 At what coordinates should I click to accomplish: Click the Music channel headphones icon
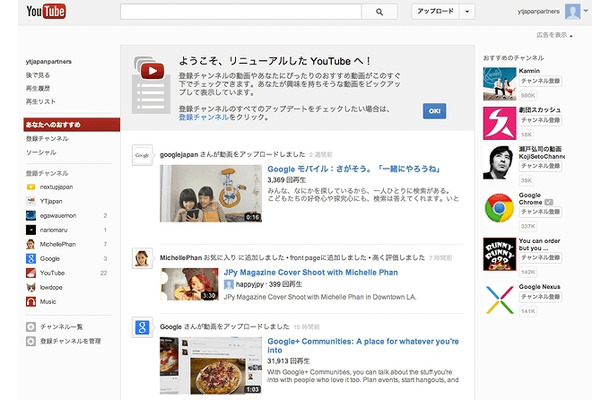31,302
